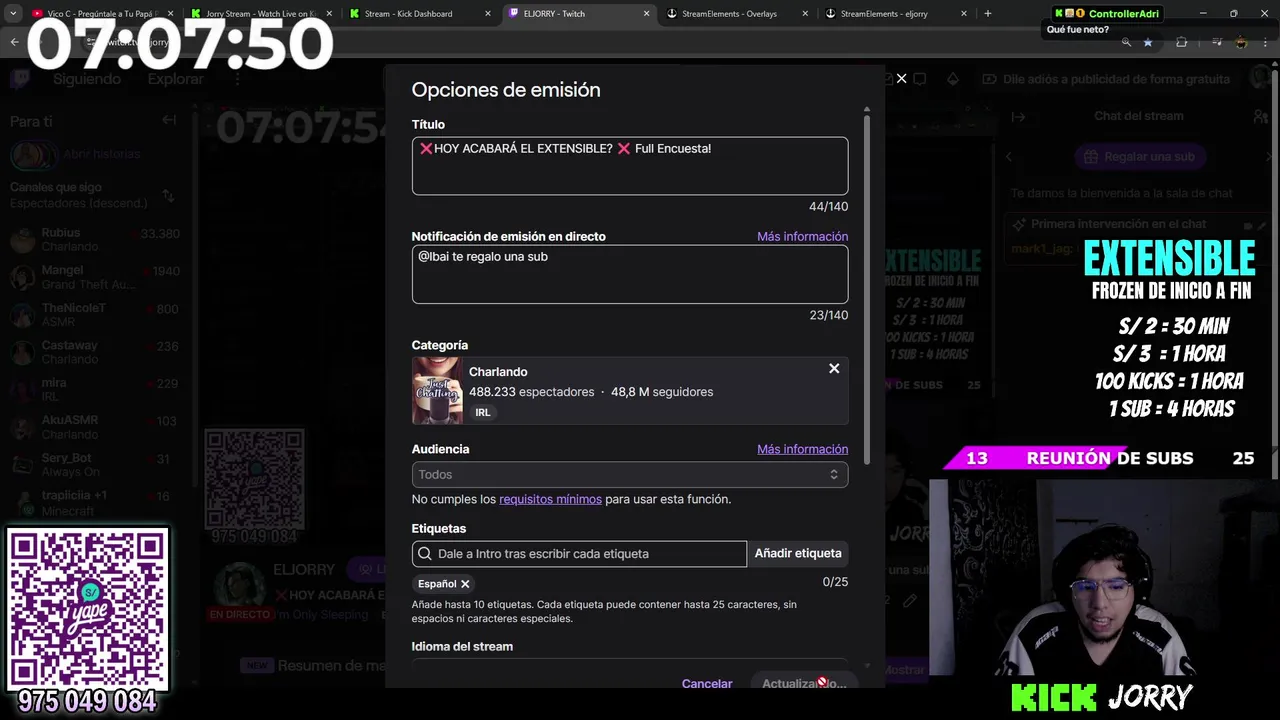Close the ELJORRY - Twitch tab
The image size is (1280, 720).
pyautogui.click(x=647, y=14)
